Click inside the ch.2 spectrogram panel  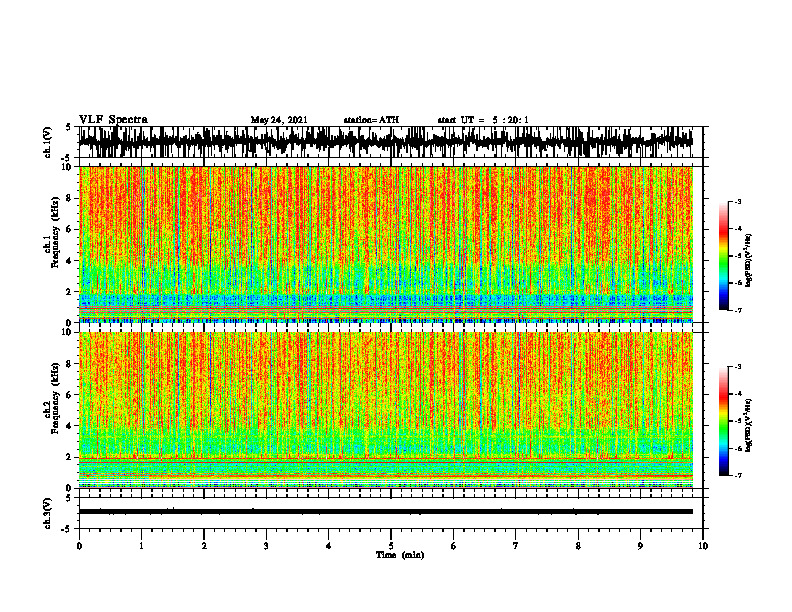point(385,410)
